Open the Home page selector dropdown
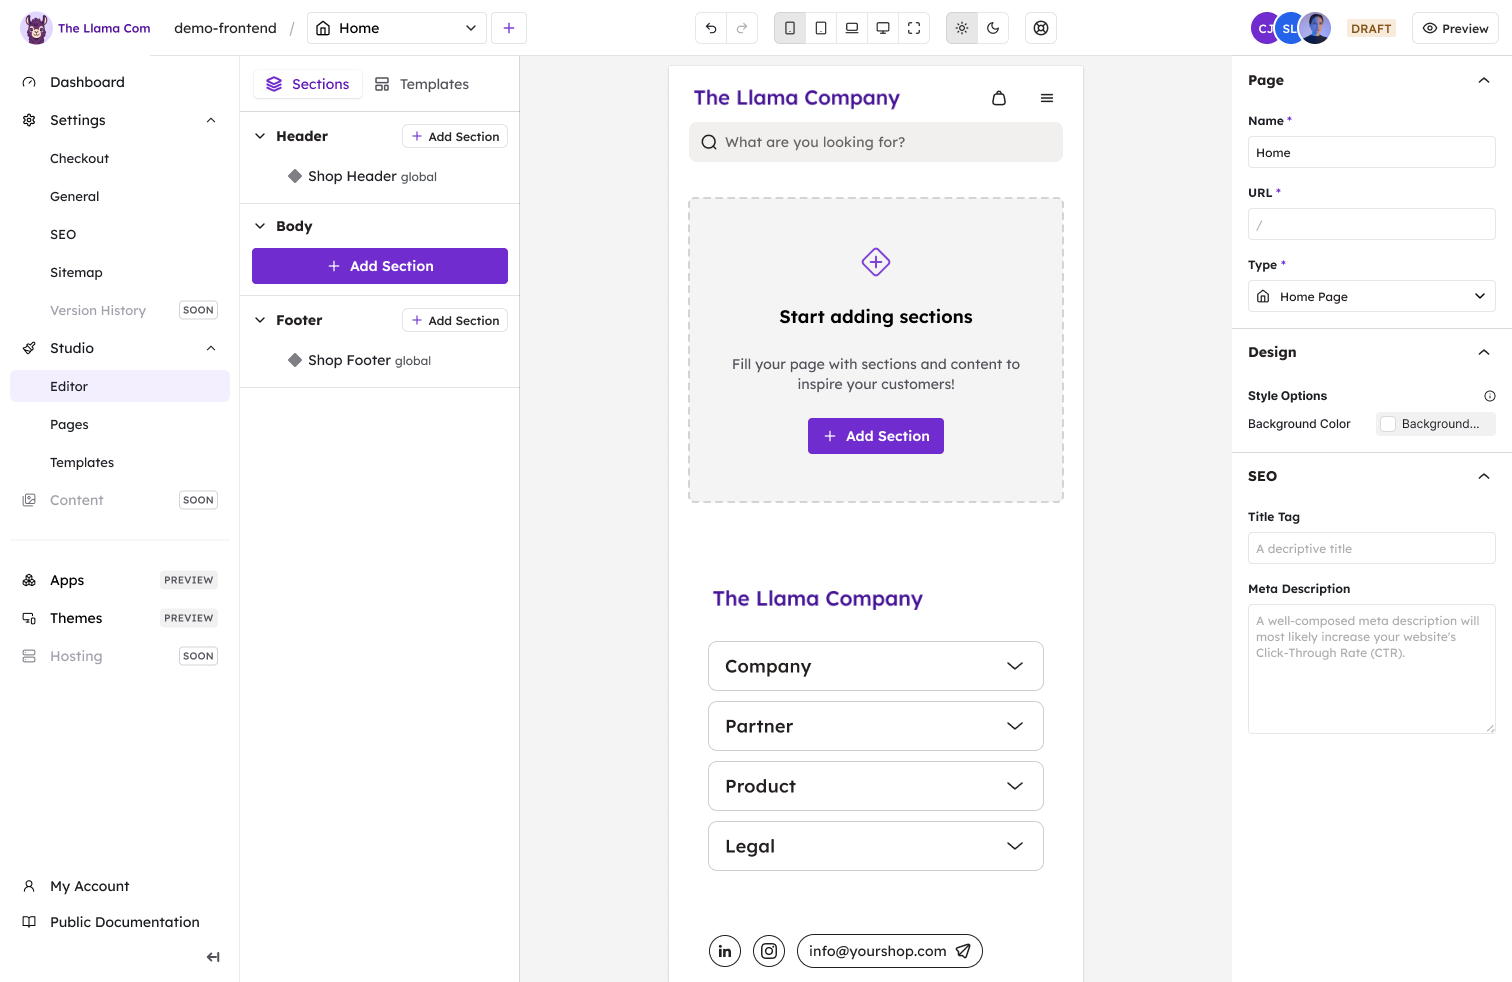The image size is (1512, 982). click(396, 28)
